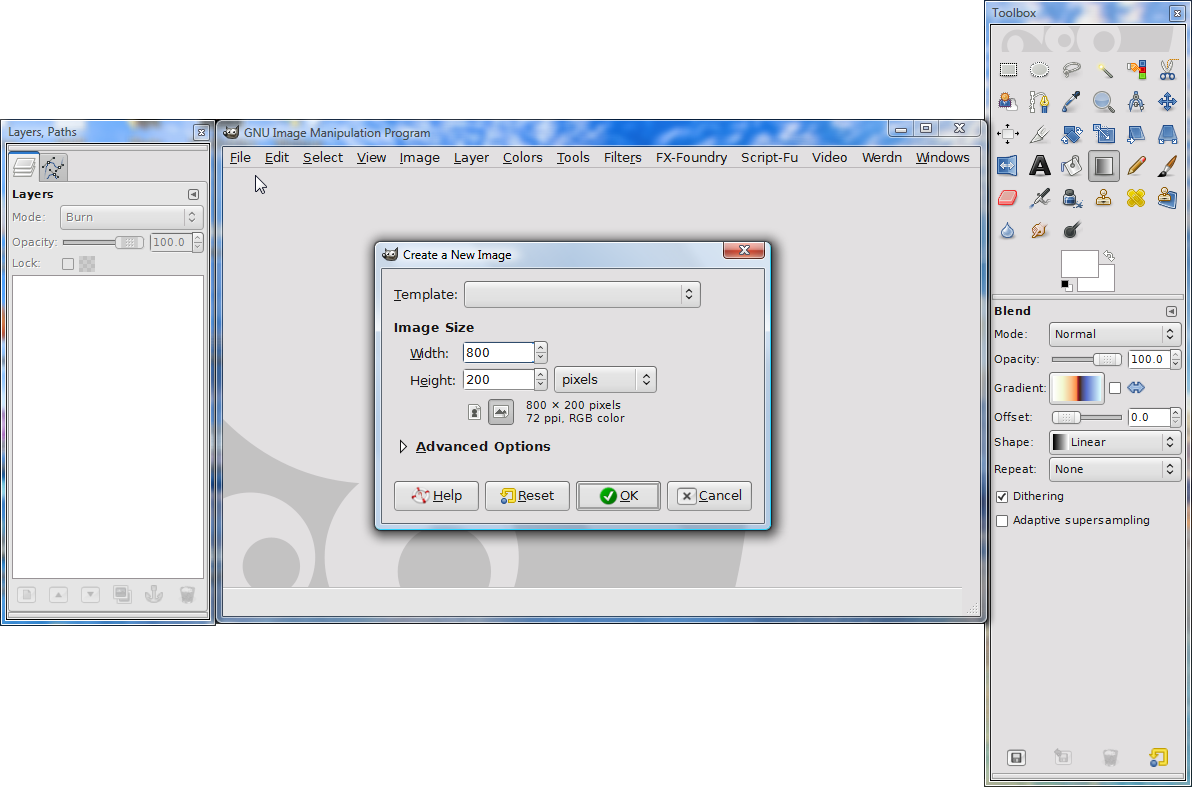Screen dimensions: 1192x787
Task: Click the Width input field
Action: (497, 352)
